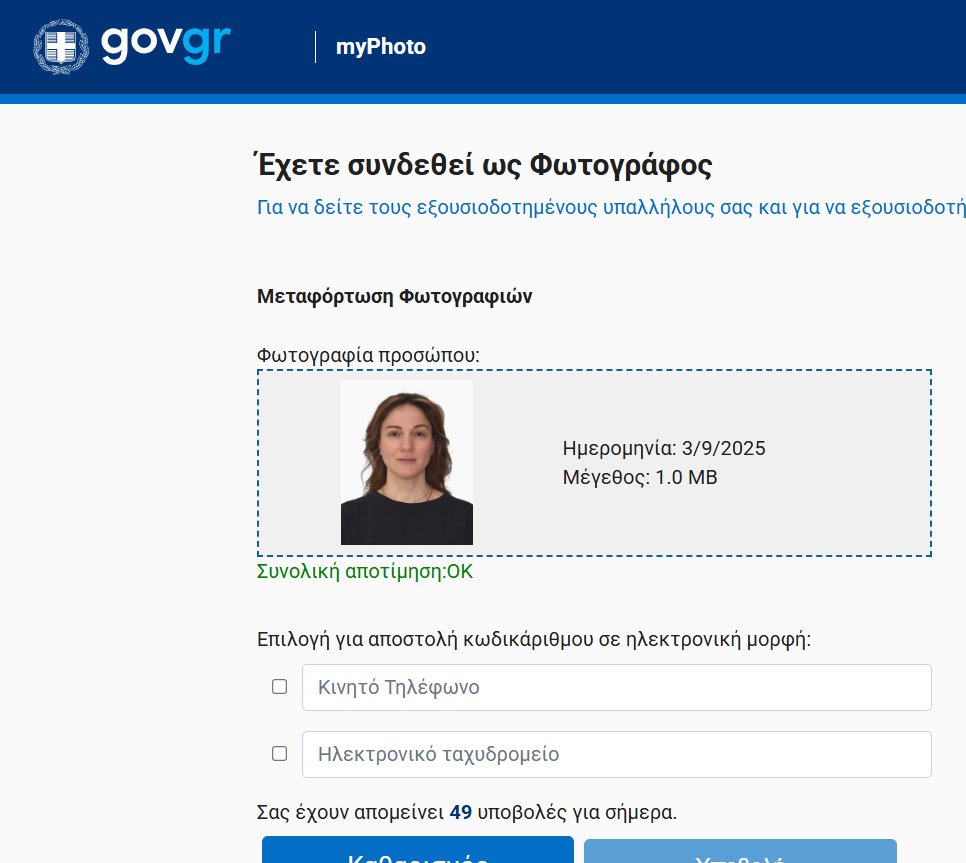Viewport: 966px width, 863px height.
Task: Click the Επιλογή για αποστολή κωδικάριθμου label
Action: 533,640
